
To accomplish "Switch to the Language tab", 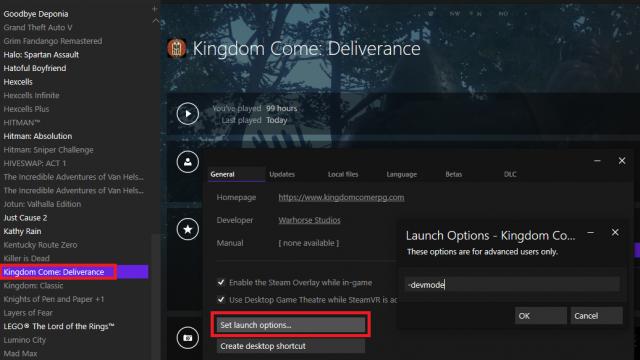I will click(x=402, y=174).
